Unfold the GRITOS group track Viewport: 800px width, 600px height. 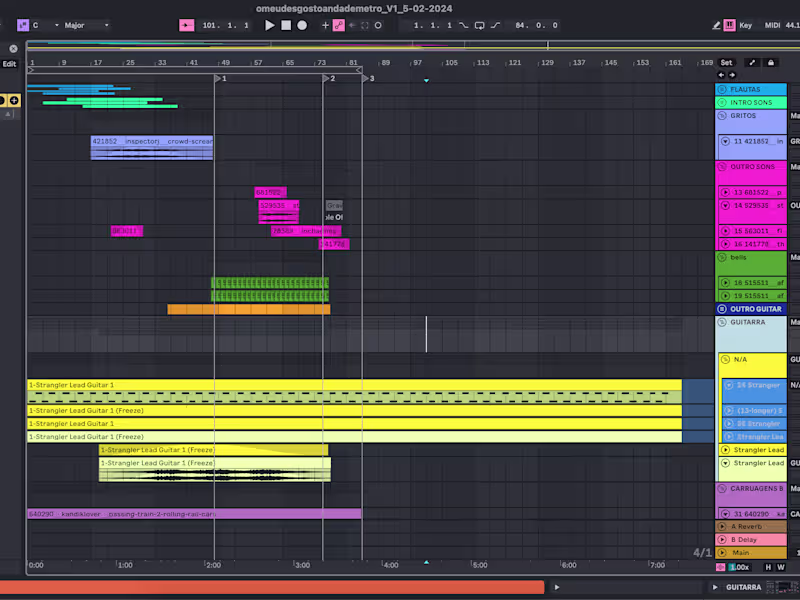[x=723, y=116]
